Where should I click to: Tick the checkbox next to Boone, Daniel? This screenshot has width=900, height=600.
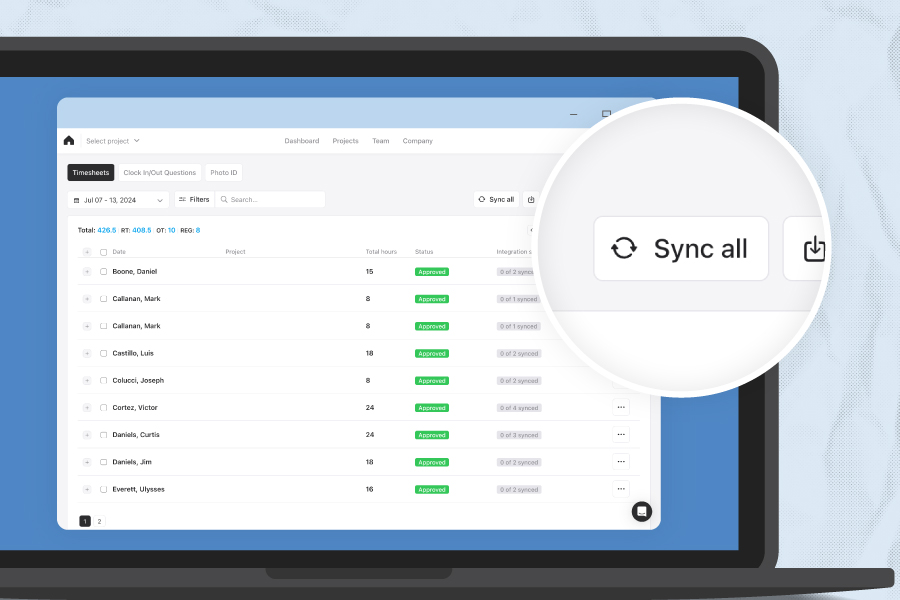coord(103,272)
